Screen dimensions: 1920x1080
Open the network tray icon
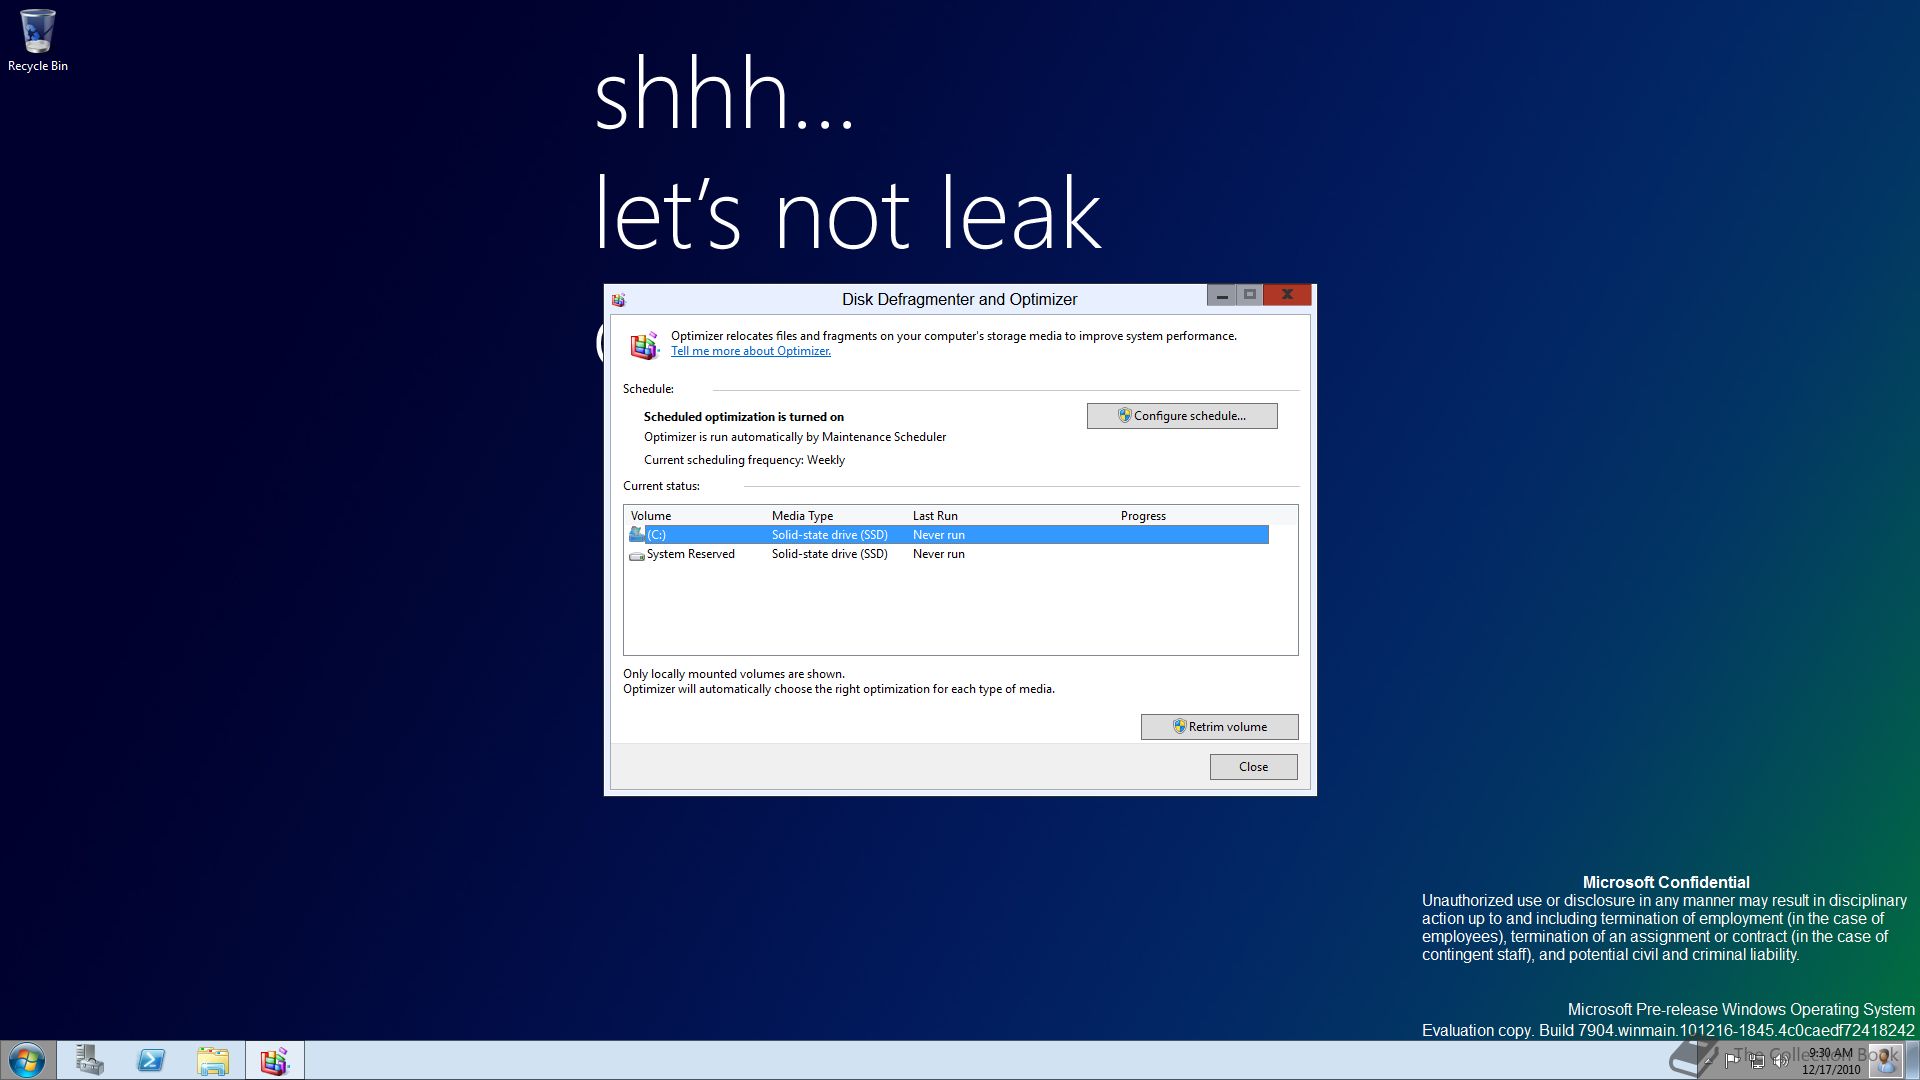click(1757, 1061)
